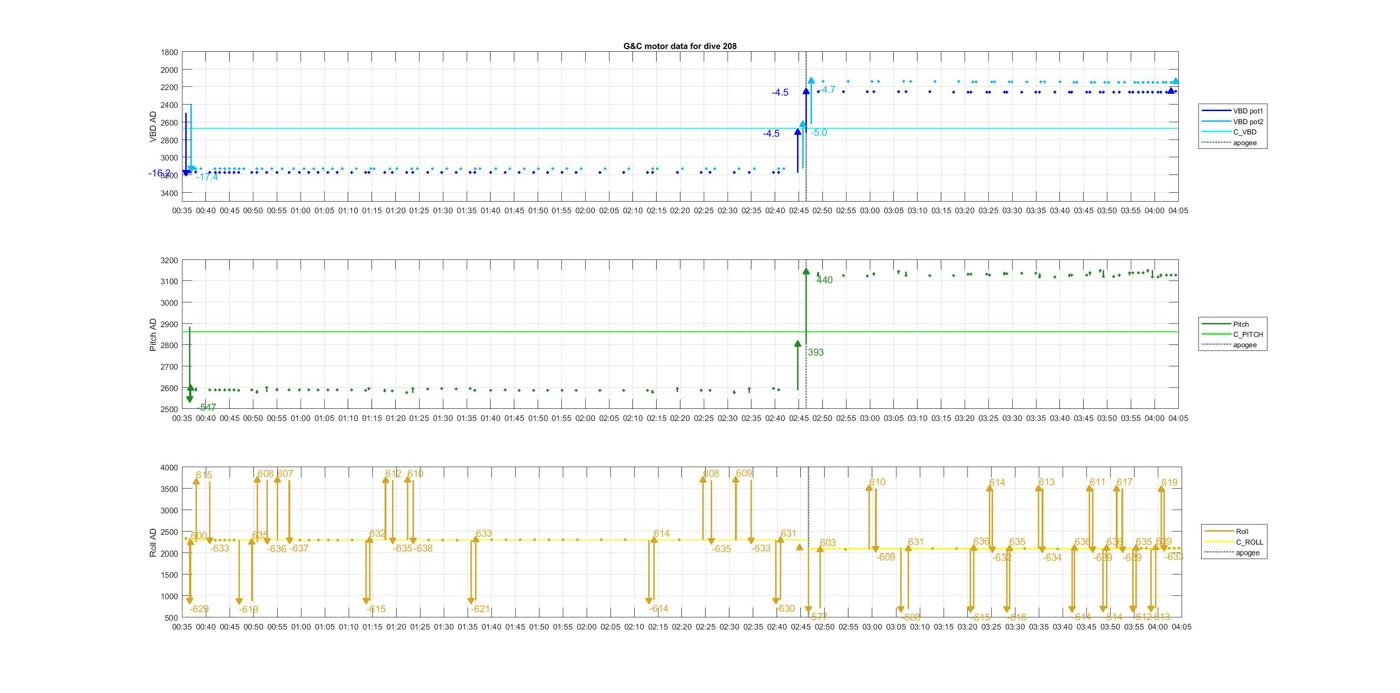Click the 'Pitch AD' y-axis label
The height and width of the screenshot is (693, 1400).
click(x=154, y=335)
